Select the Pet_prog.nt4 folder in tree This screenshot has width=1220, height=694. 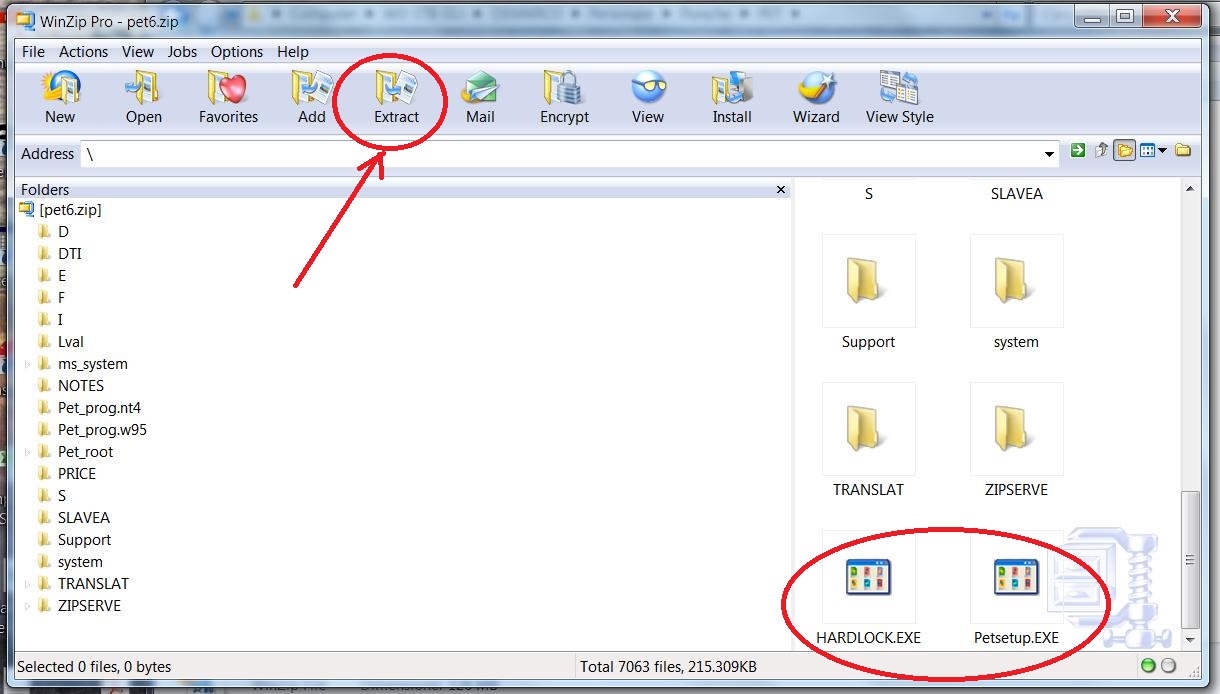[99, 408]
